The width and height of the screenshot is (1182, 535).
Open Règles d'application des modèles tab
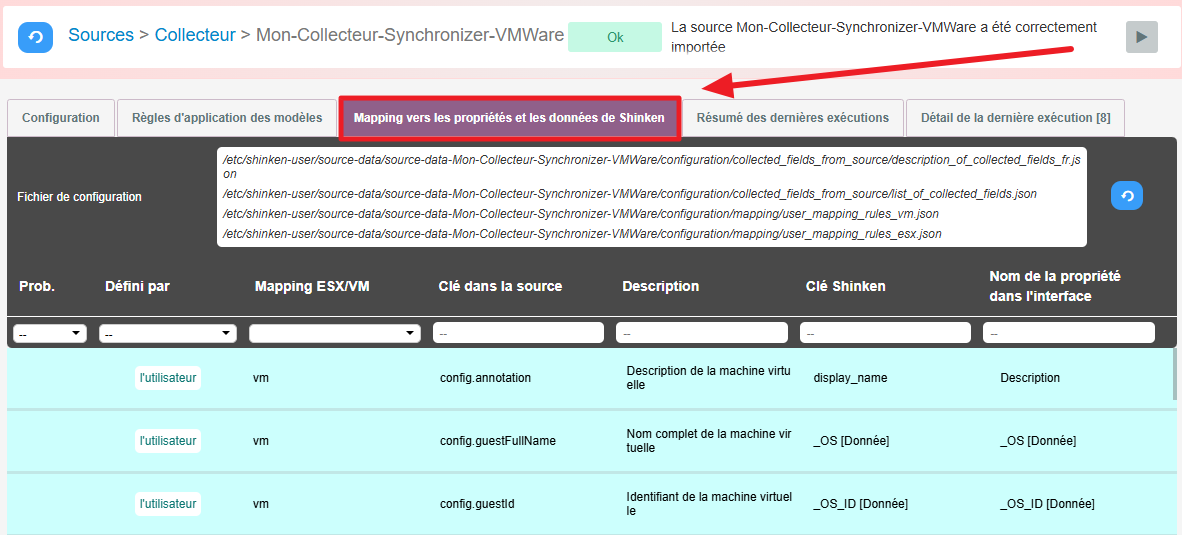(227, 118)
